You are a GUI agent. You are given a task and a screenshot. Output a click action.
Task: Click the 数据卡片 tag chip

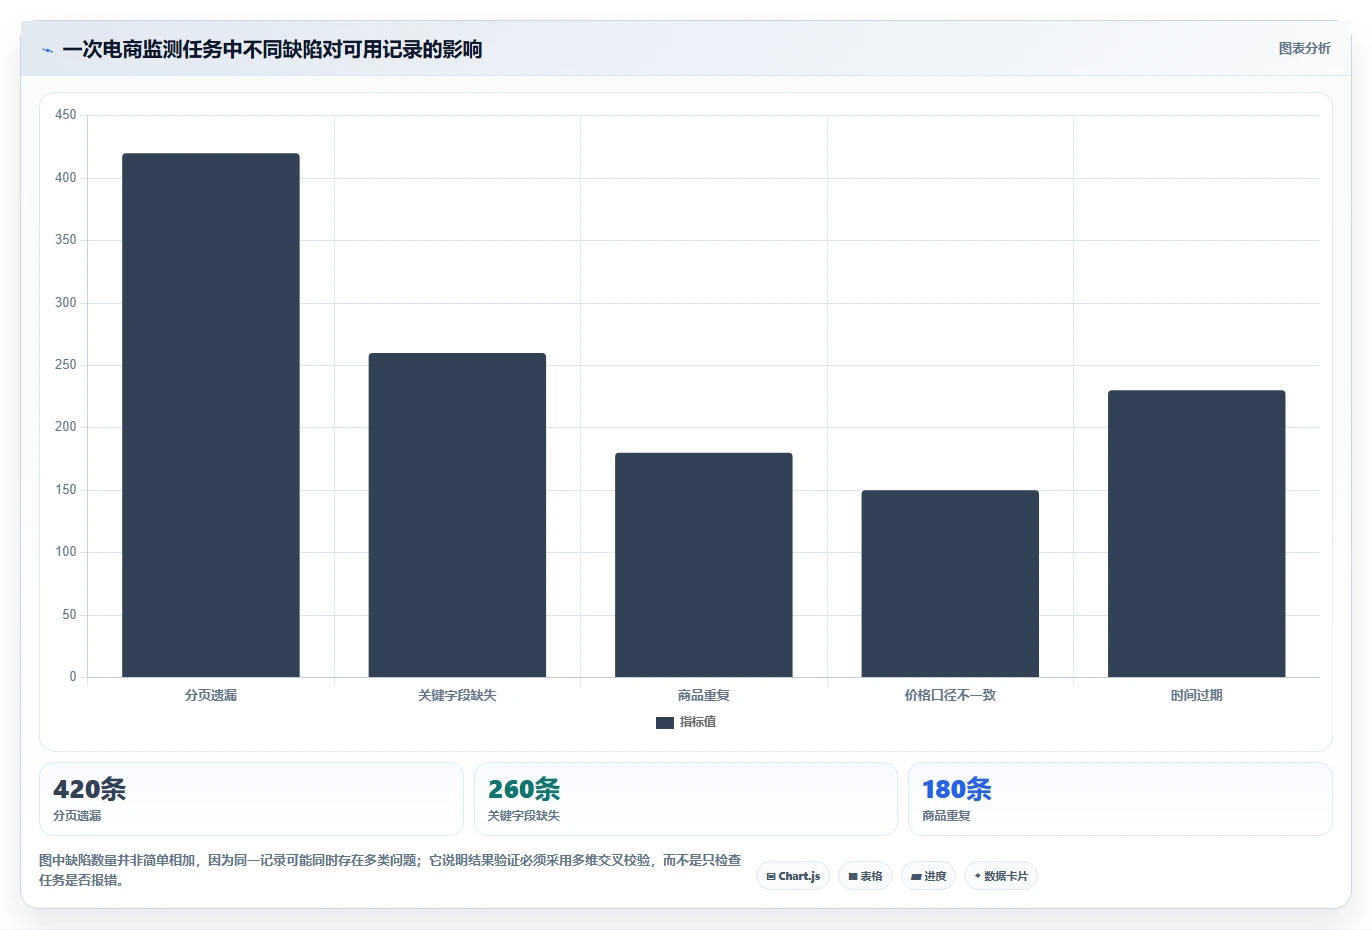[x=1001, y=876]
